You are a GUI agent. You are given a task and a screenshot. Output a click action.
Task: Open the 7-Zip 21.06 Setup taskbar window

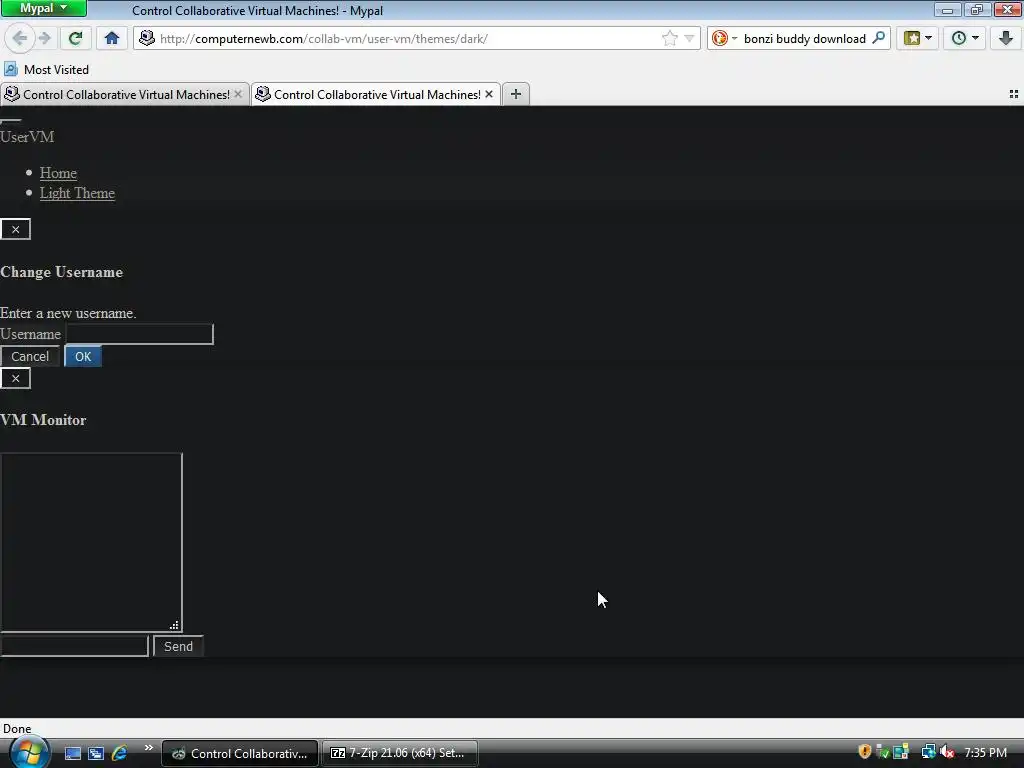(x=400, y=754)
